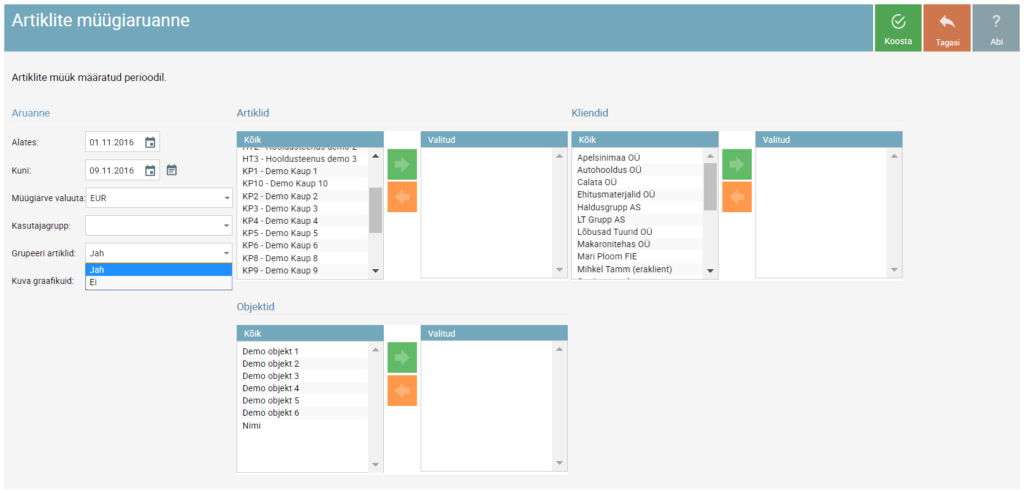Screen dimensions: 1024x493
Task: Remove Kliendid selection with orange left arrow
Action: [x=737, y=197]
